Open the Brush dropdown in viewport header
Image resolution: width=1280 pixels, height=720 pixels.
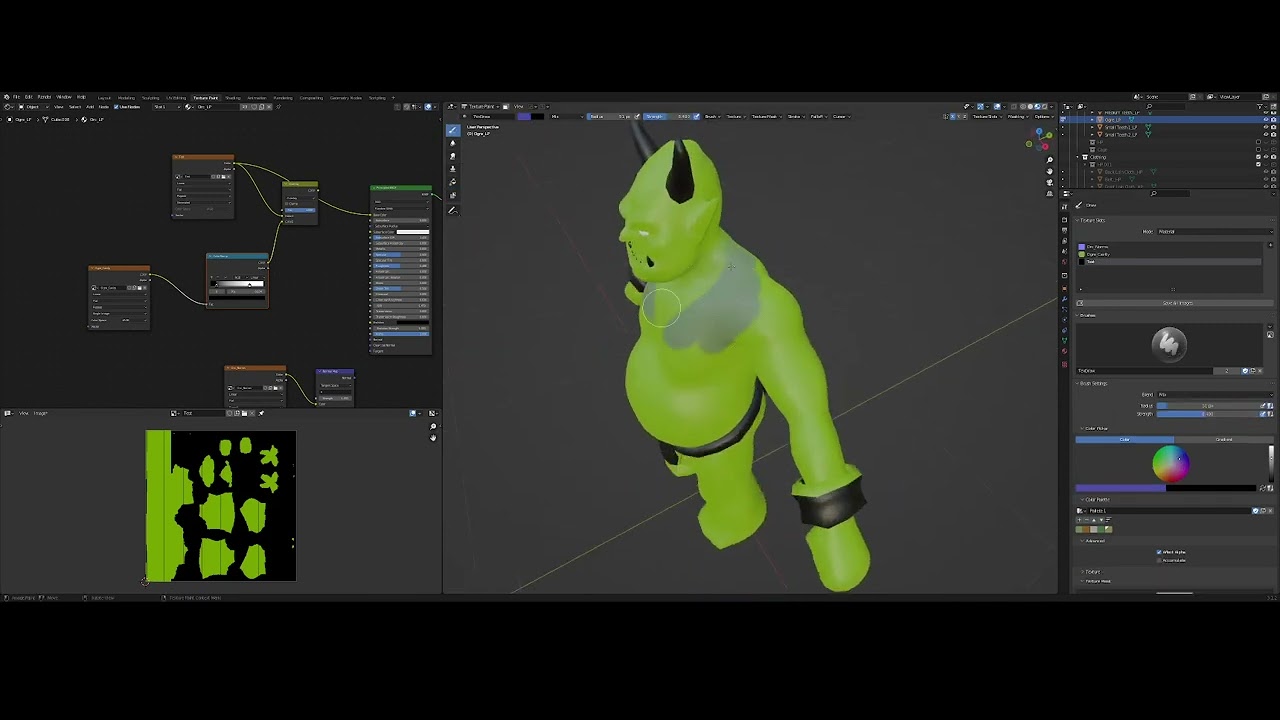coord(712,116)
